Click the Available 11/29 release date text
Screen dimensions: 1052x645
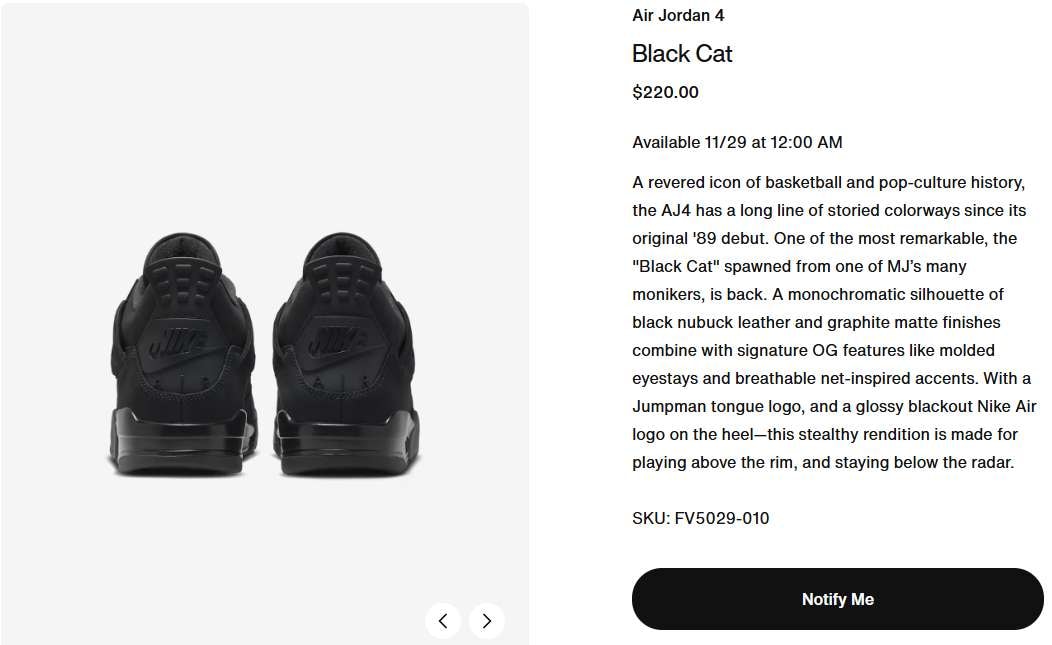pyautogui.click(x=737, y=143)
